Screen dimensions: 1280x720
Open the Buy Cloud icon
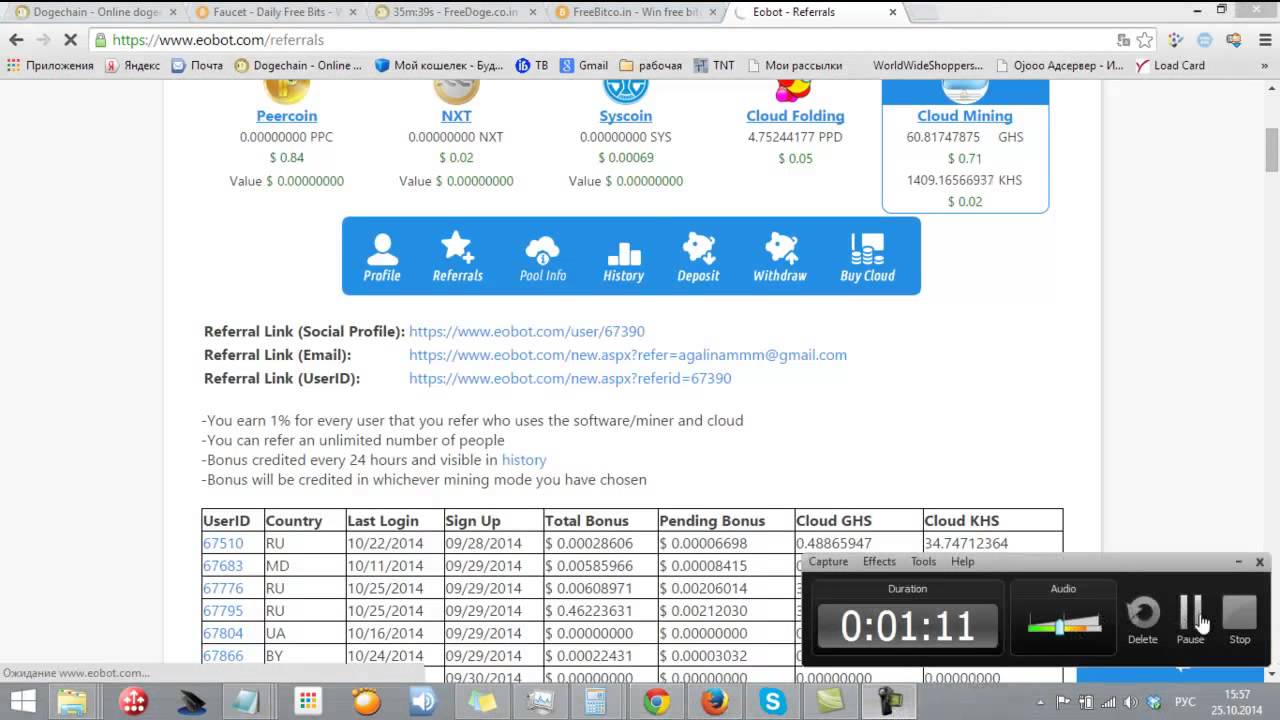pos(867,257)
